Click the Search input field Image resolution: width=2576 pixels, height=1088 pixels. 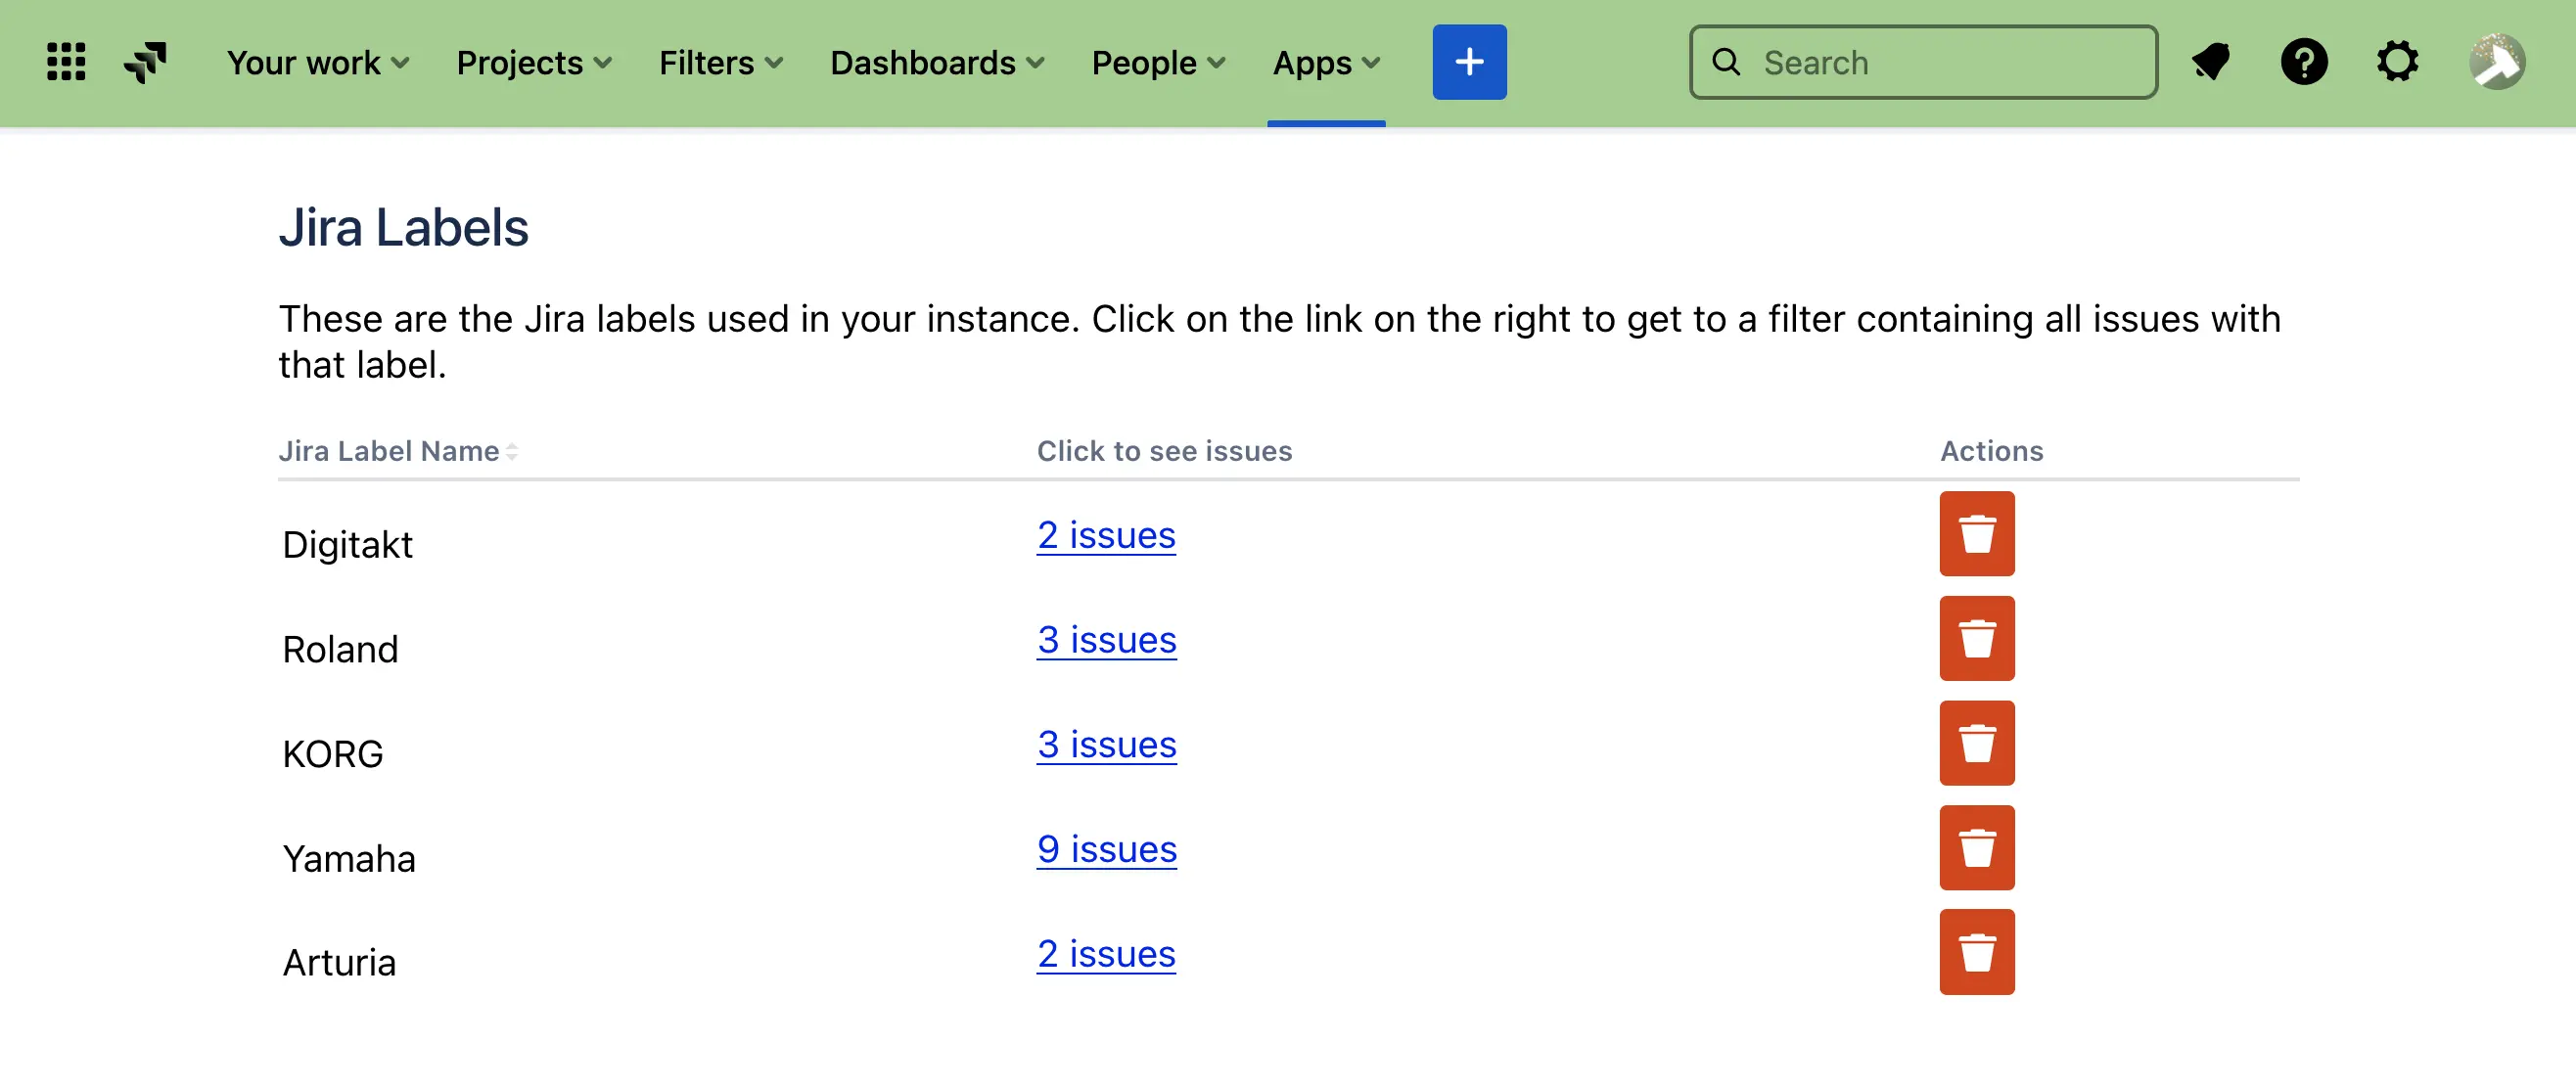[x=1922, y=62]
